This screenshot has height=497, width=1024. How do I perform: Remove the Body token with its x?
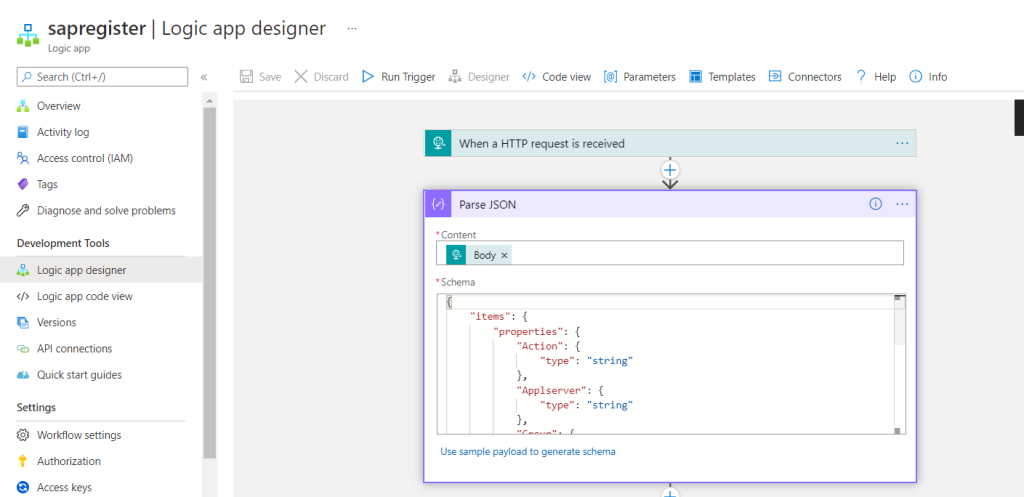pos(504,255)
